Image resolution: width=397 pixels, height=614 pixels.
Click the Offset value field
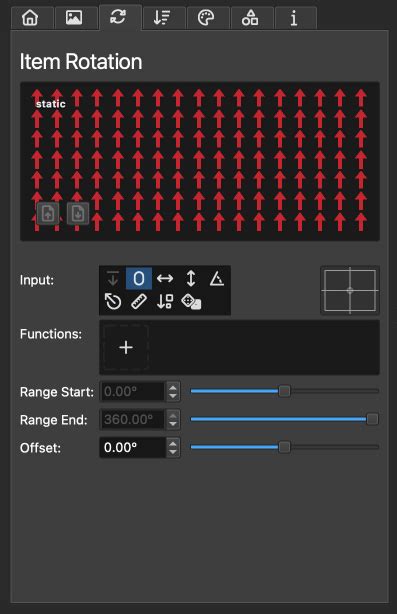click(132, 447)
